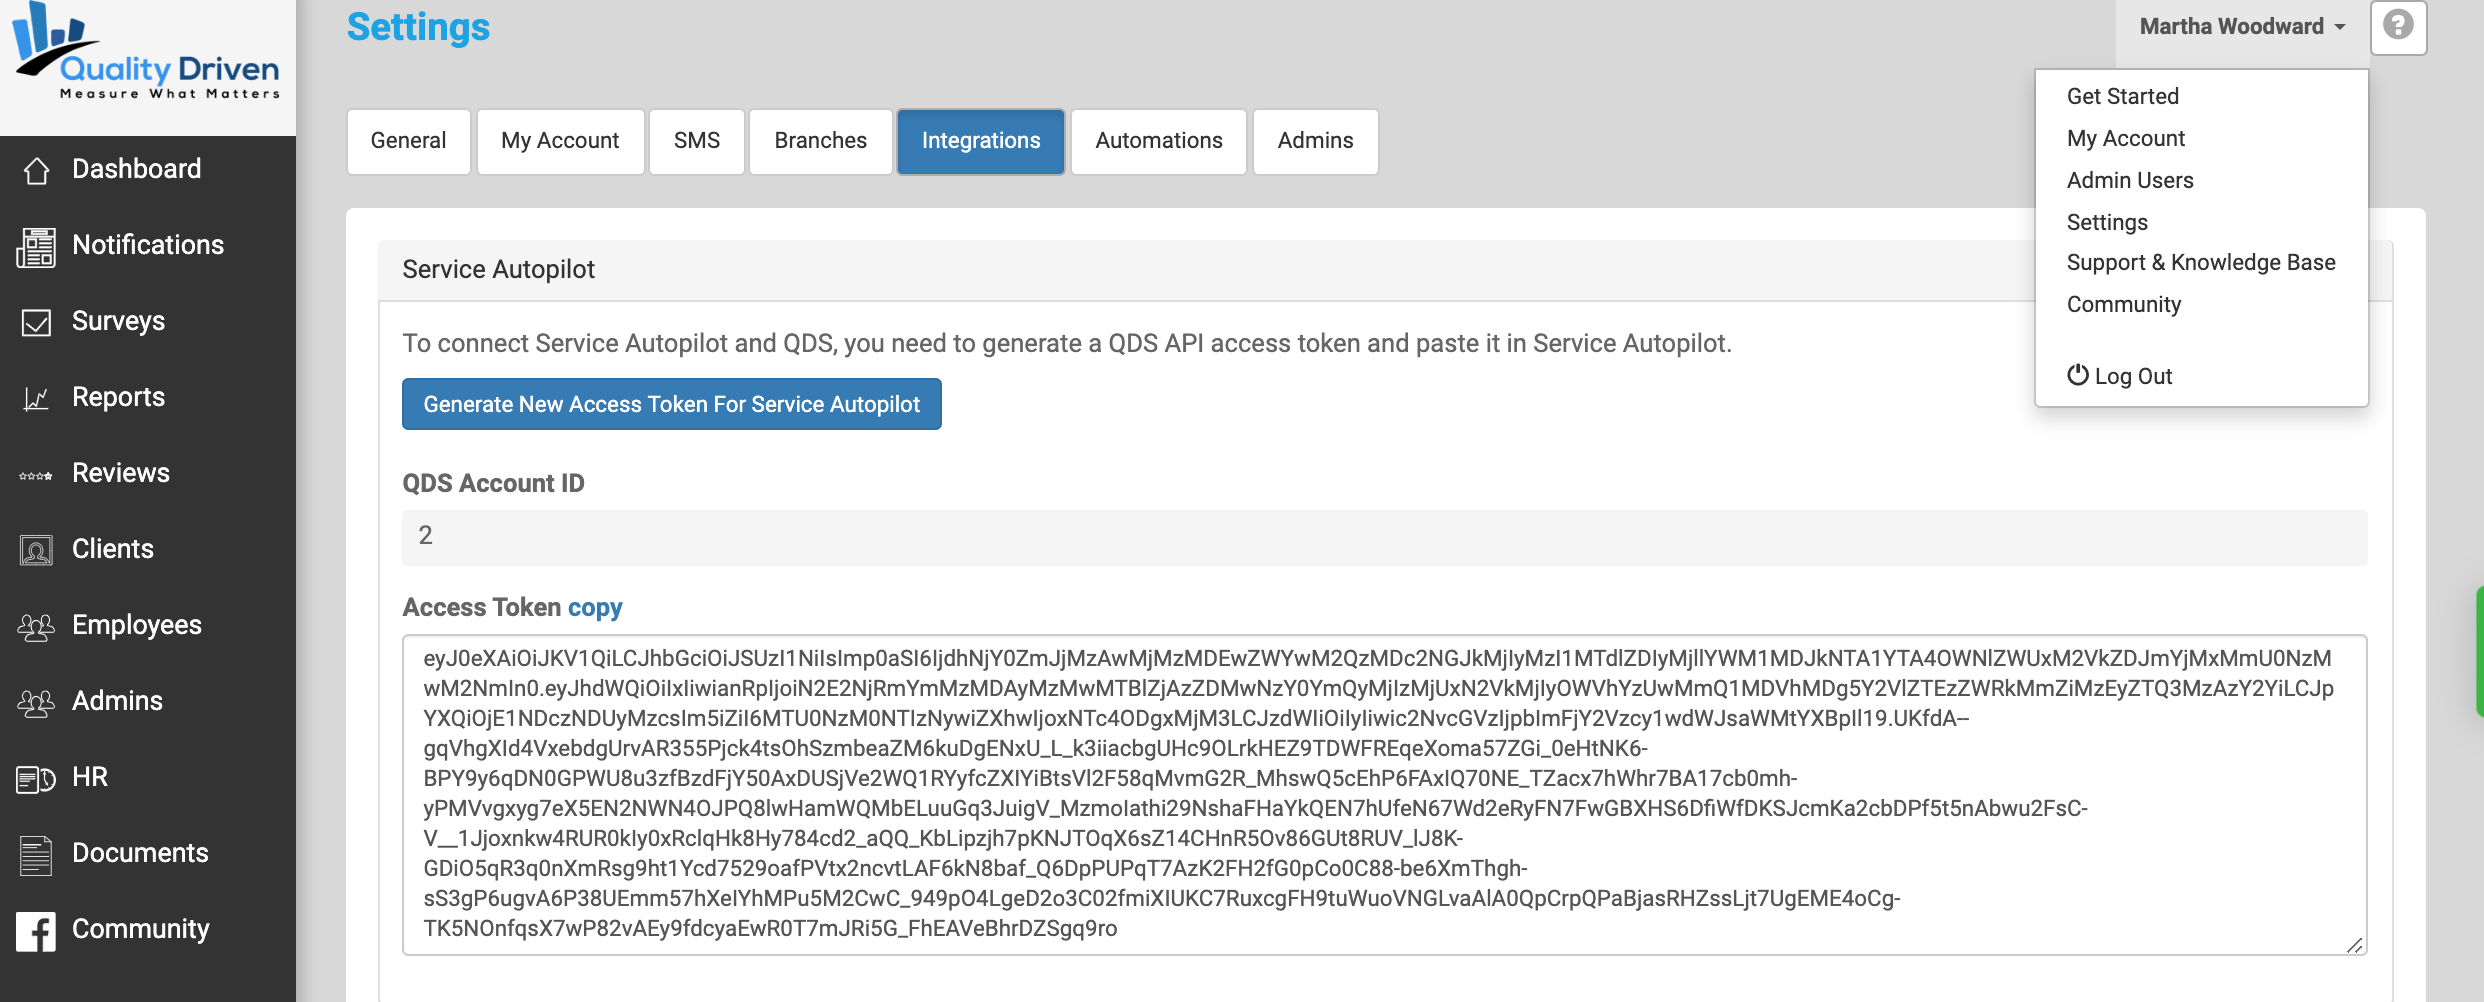This screenshot has height=1002, width=2484.
Task: Click the Notifications newspaper icon
Action: tap(36, 247)
